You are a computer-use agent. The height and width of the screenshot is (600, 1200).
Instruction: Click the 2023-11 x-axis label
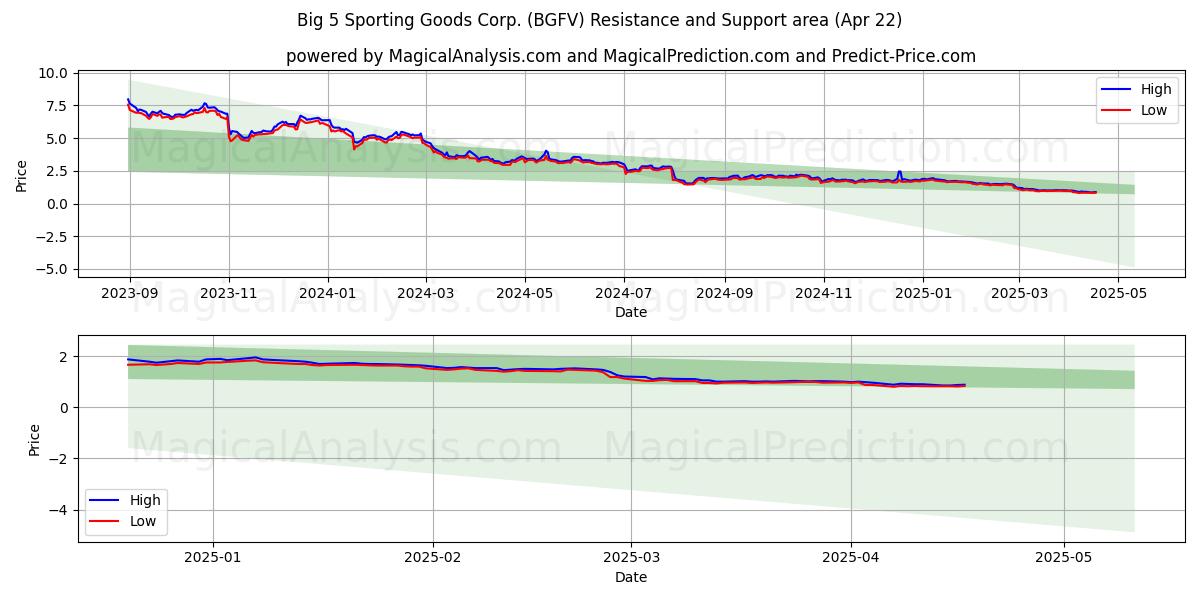tap(229, 295)
